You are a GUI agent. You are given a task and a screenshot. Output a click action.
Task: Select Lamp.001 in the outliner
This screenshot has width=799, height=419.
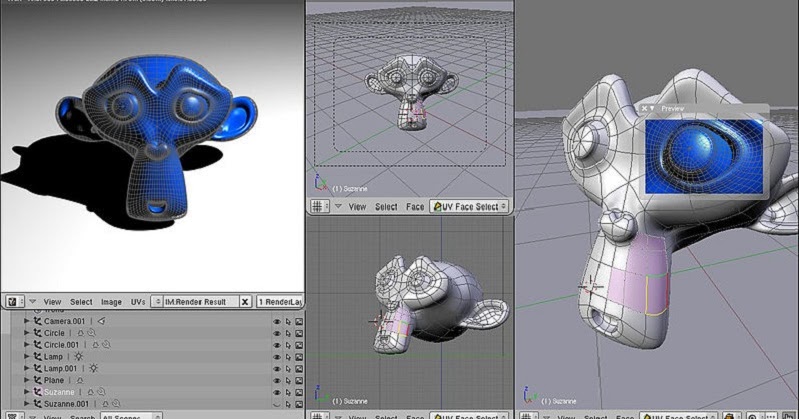(60, 368)
